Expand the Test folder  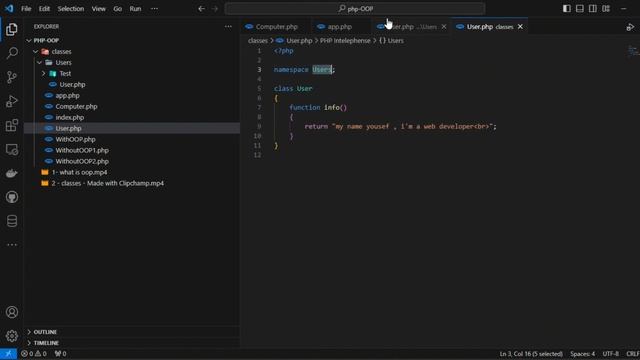click(x=44, y=74)
